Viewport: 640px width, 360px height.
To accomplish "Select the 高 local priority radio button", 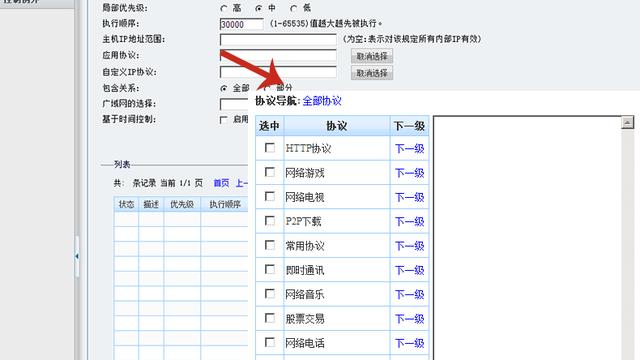I will coord(224,8).
